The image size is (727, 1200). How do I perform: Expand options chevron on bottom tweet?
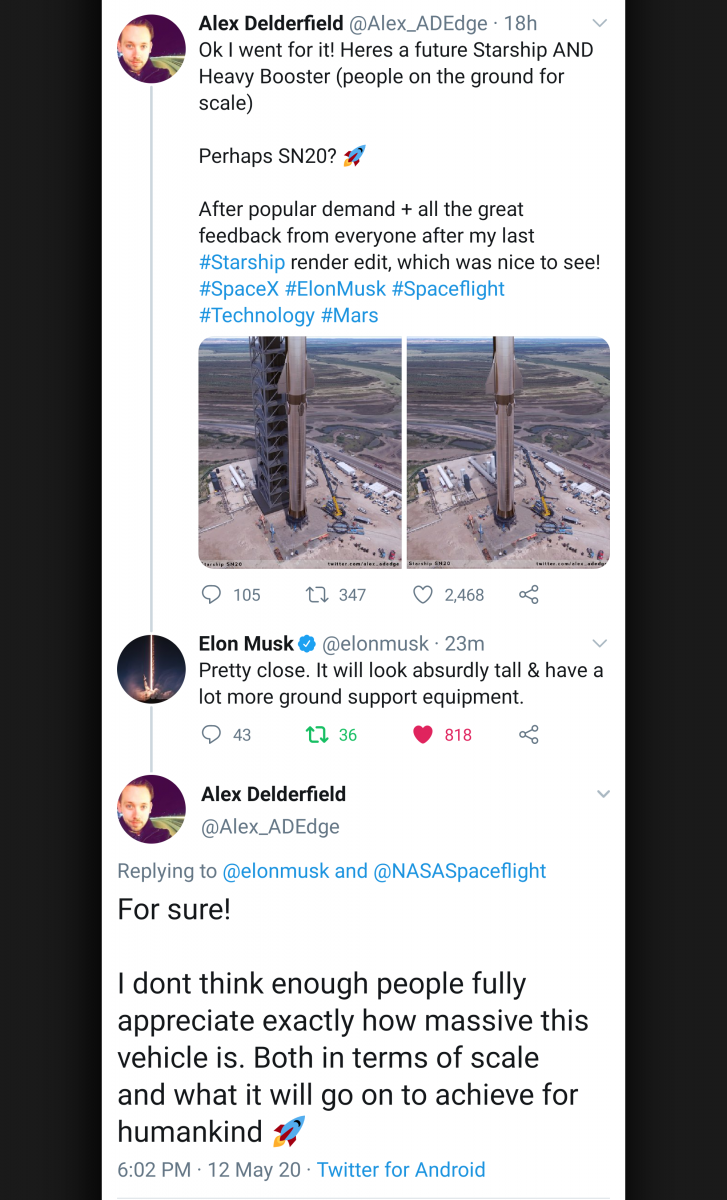click(603, 794)
